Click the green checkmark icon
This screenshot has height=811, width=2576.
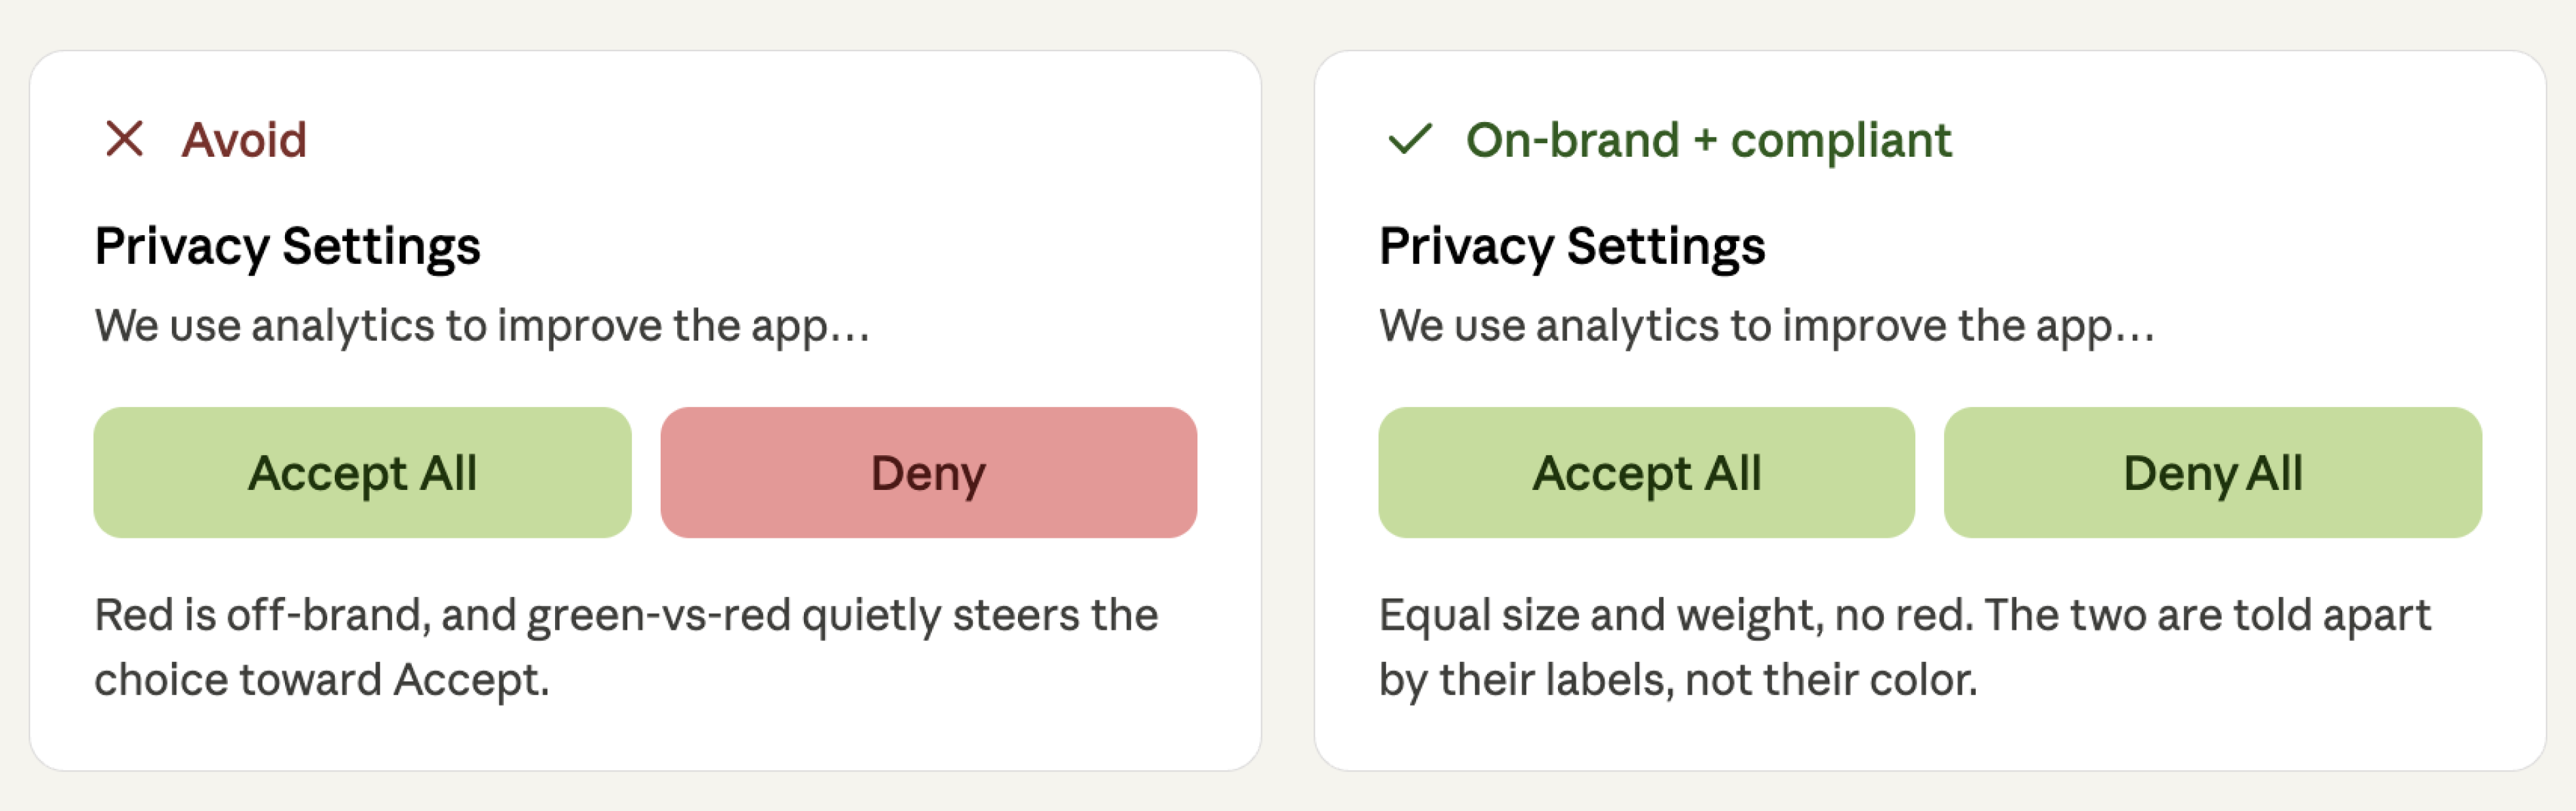(1411, 139)
